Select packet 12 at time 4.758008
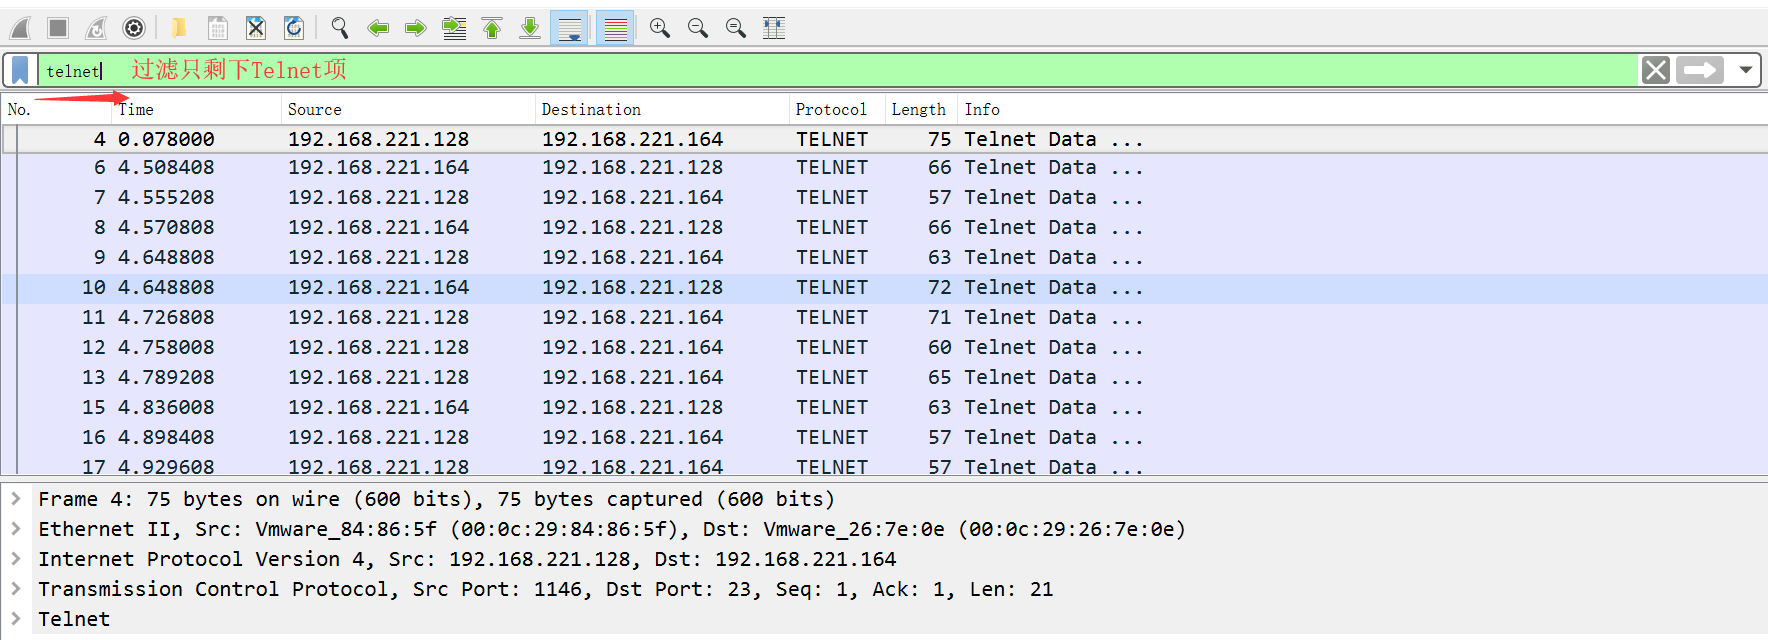 (x=884, y=348)
